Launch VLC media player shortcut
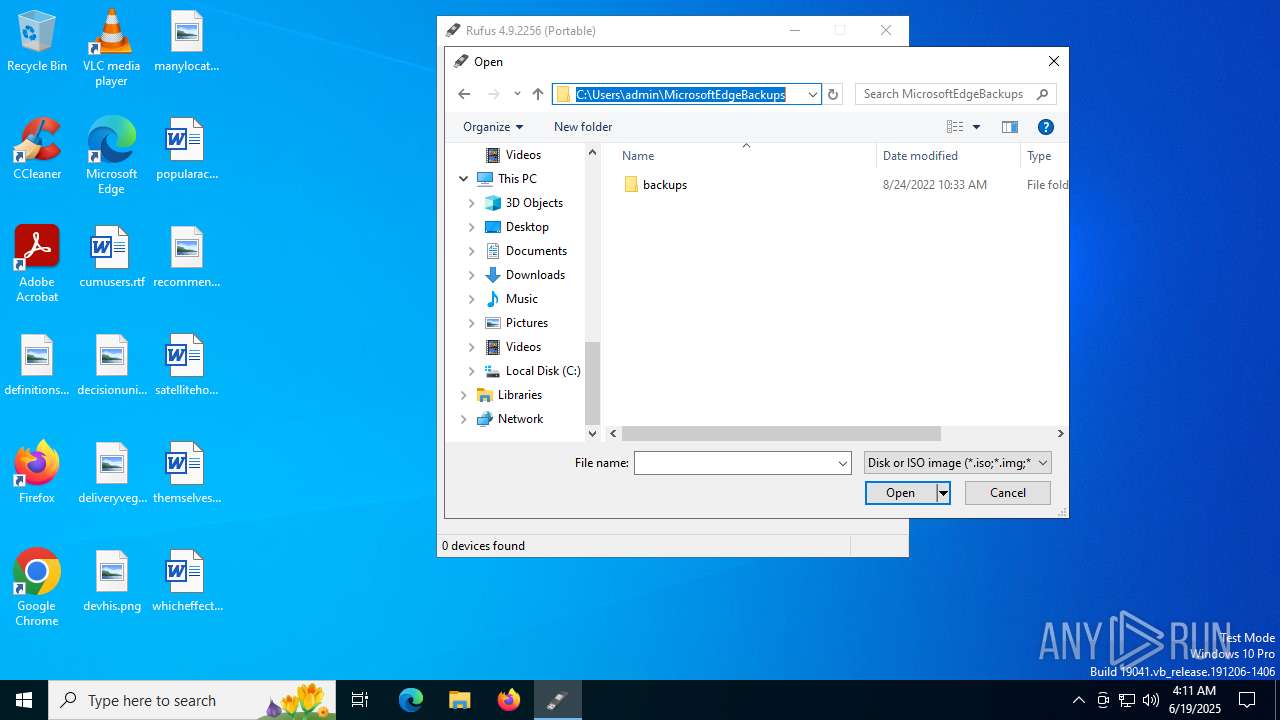This screenshot has width=1280, height=720. pos(111,48)
